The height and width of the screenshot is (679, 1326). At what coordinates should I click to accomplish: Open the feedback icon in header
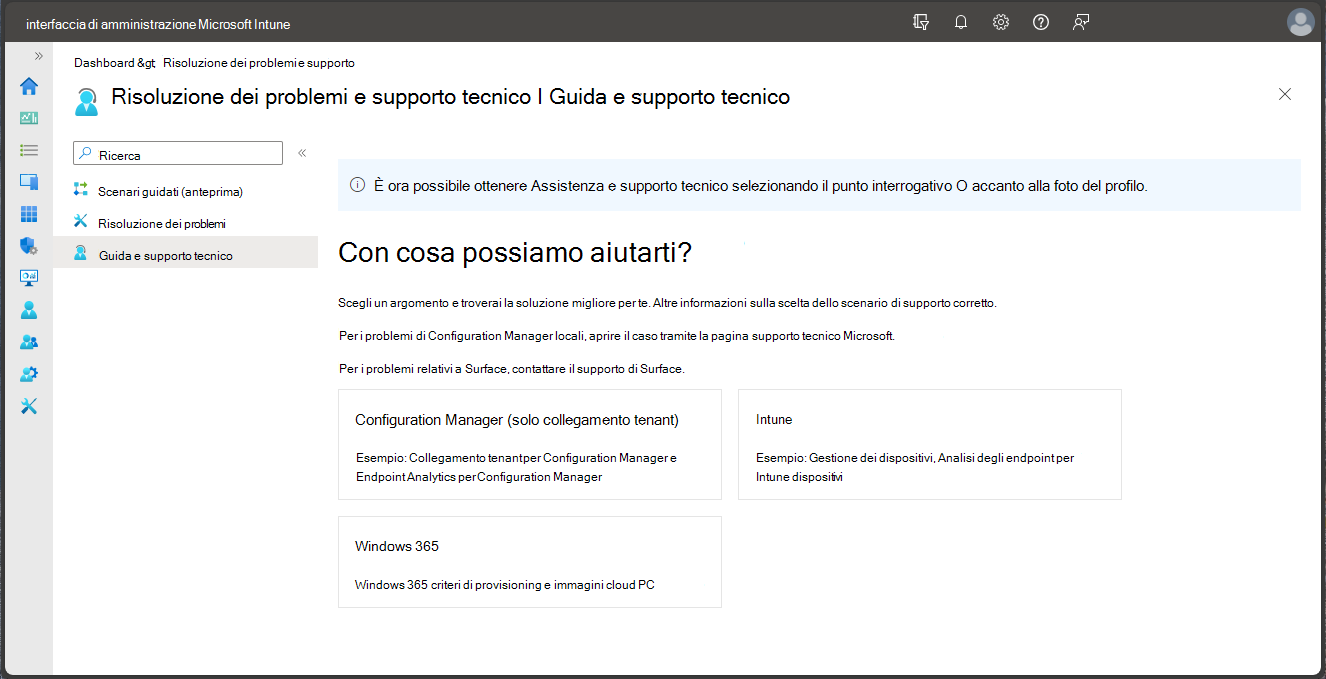(1081, 22)
